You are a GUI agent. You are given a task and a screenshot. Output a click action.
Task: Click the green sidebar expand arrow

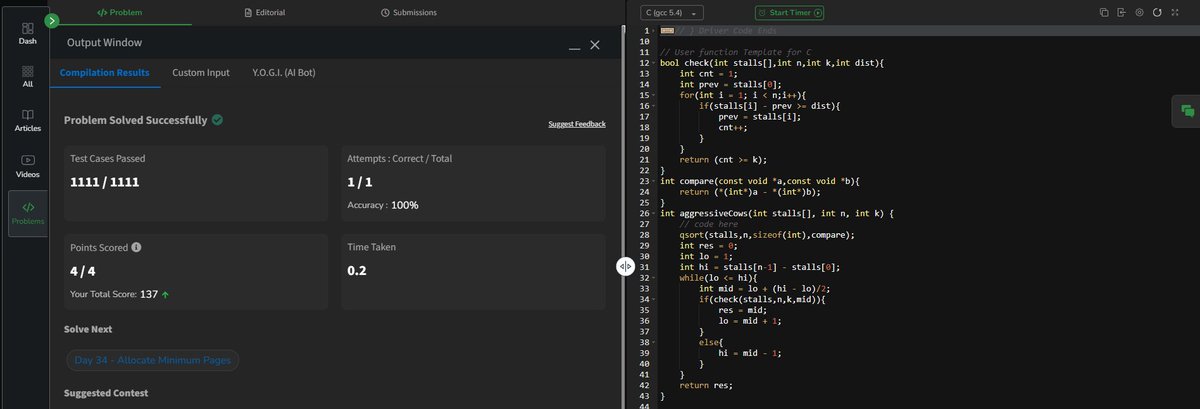click(52, 20)
